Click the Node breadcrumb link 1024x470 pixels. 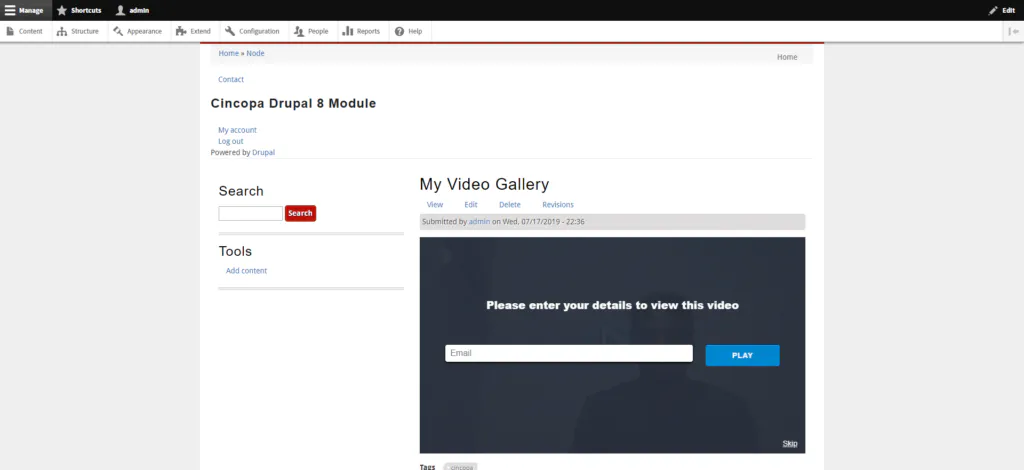[255, 53]
